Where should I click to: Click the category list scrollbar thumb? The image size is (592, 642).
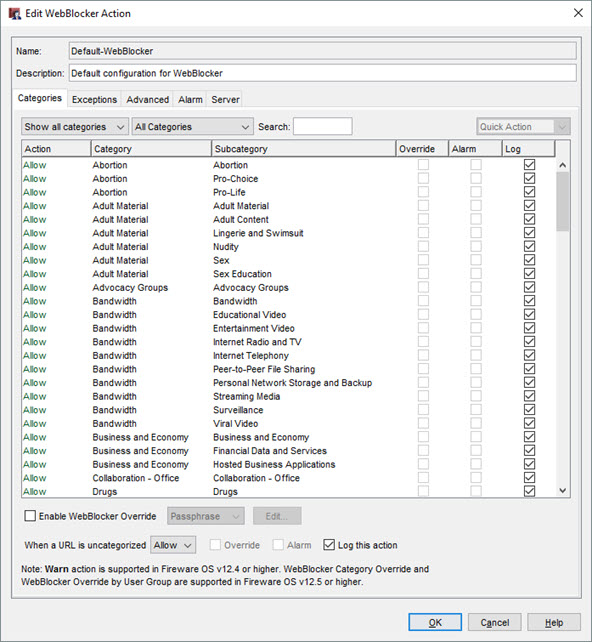[x=563, y=201]
